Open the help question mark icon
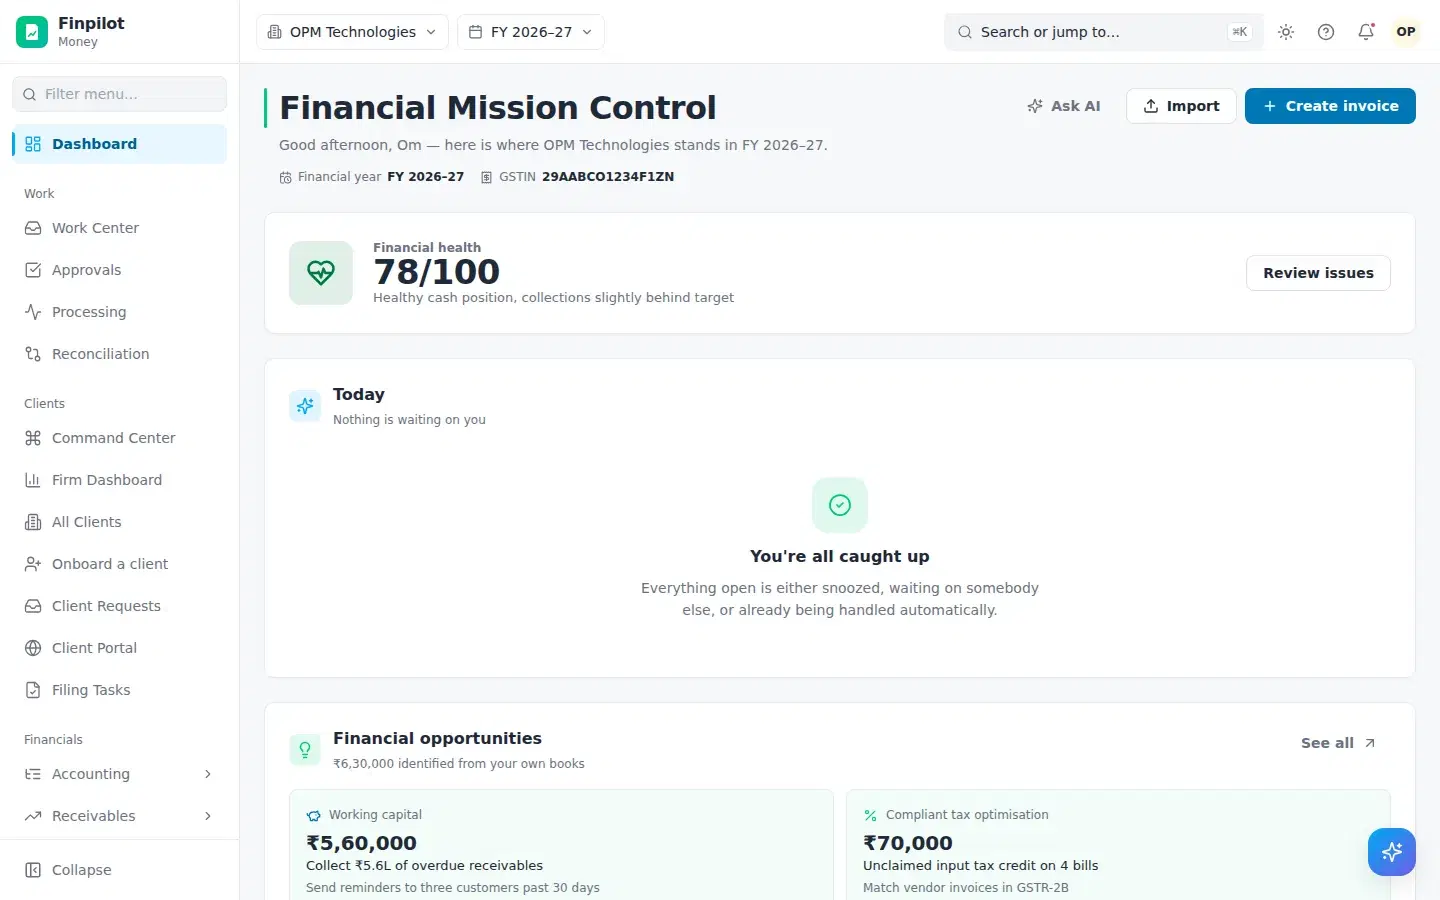 (1326, 32)
